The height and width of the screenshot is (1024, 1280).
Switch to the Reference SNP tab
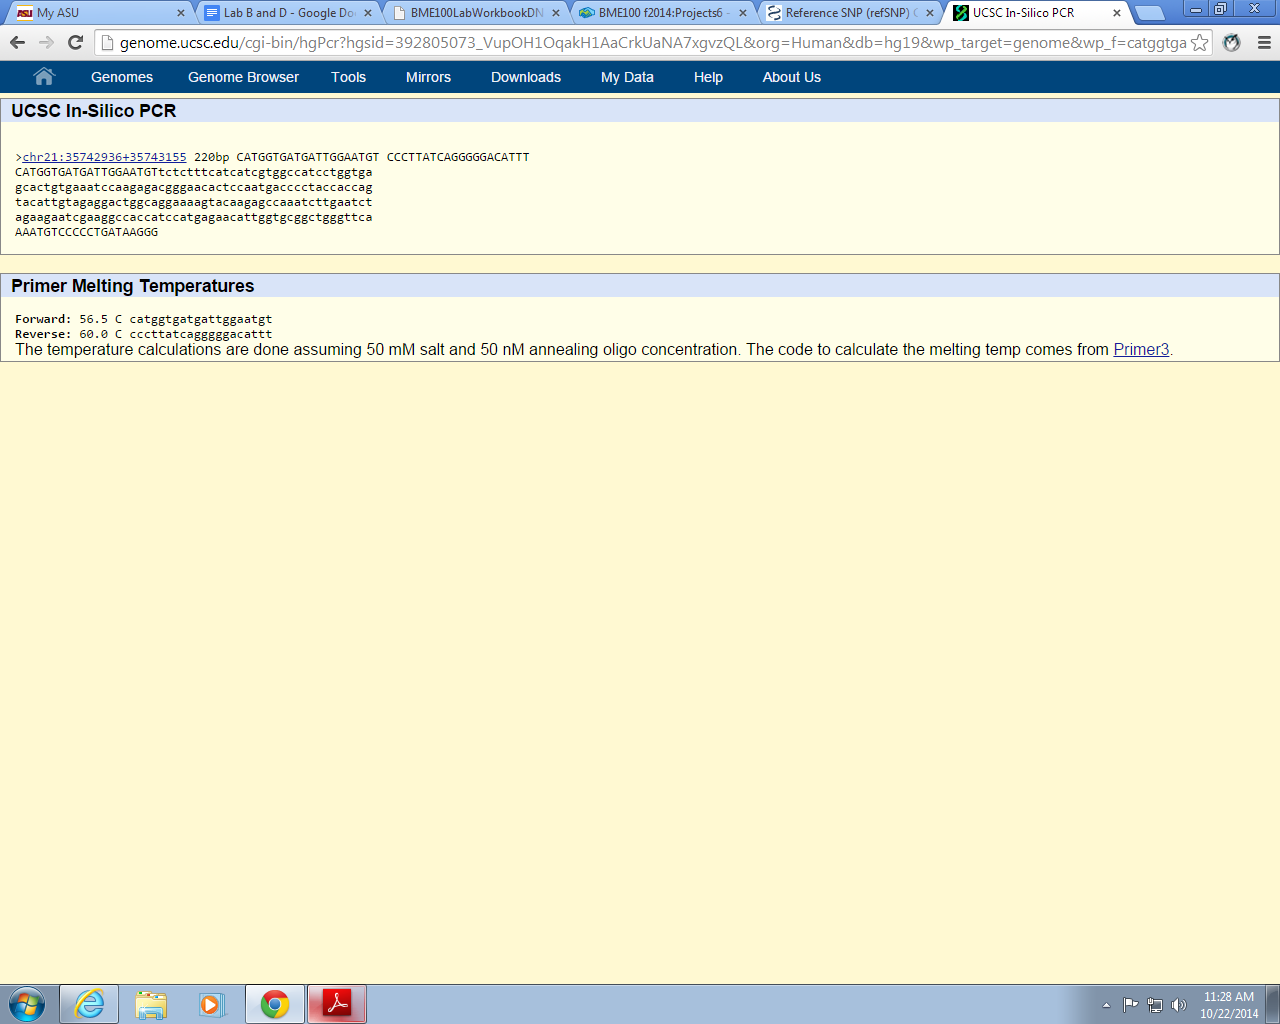tap(848, 13)
